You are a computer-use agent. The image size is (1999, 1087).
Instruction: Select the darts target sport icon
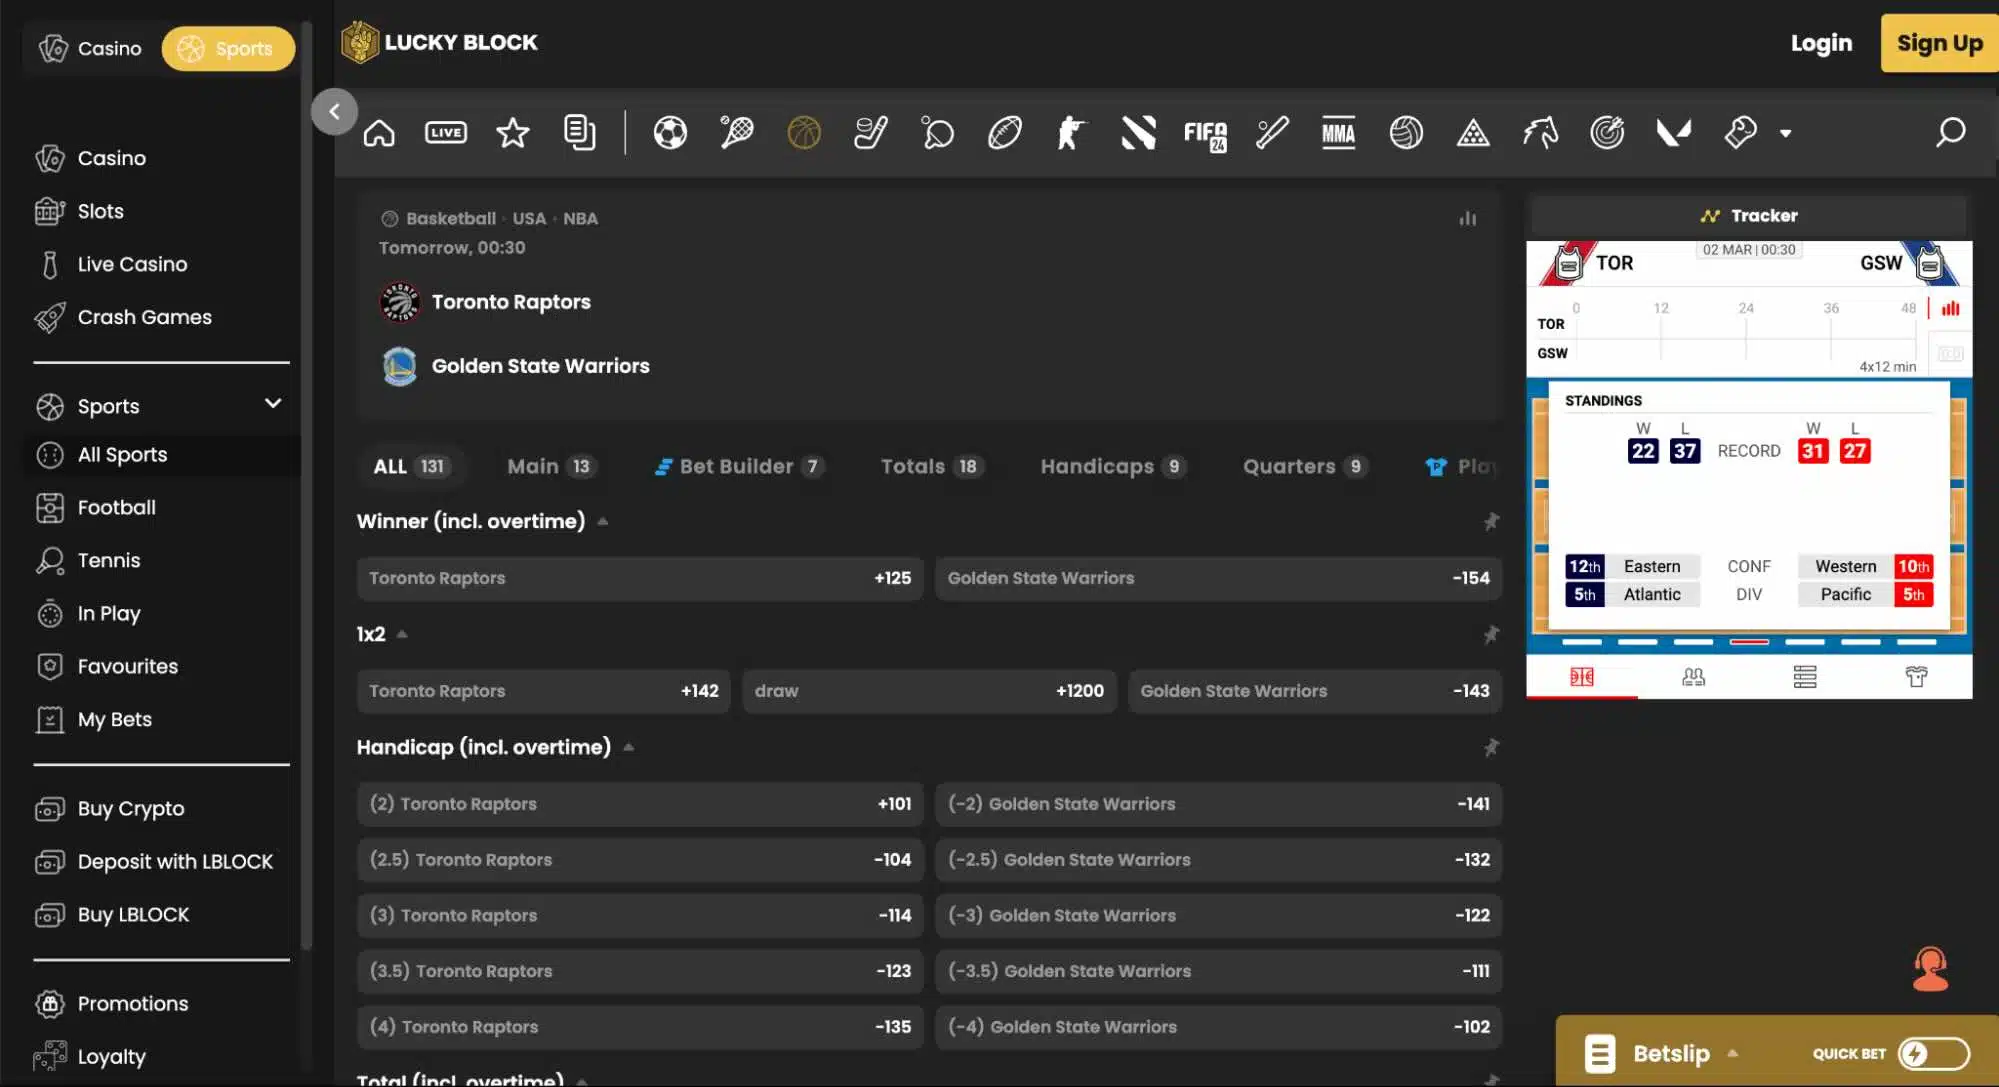(x=1607, y=133)
